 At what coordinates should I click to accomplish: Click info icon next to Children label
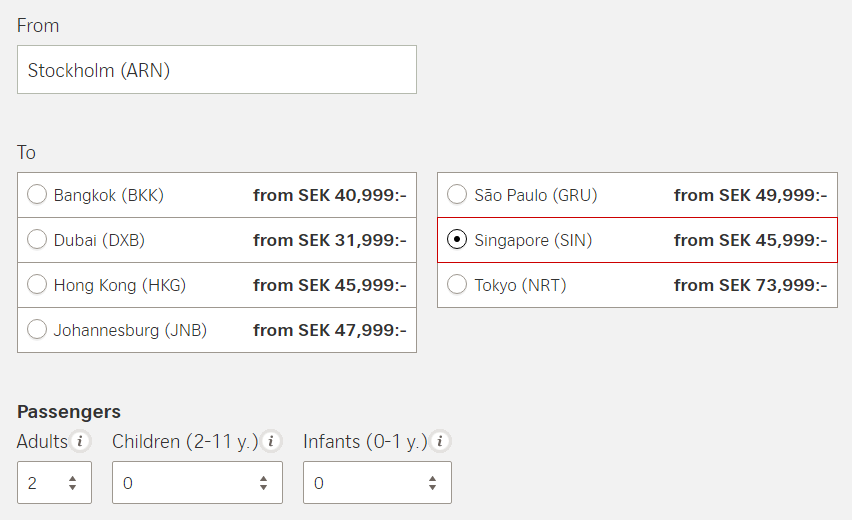tap(272, 441)
